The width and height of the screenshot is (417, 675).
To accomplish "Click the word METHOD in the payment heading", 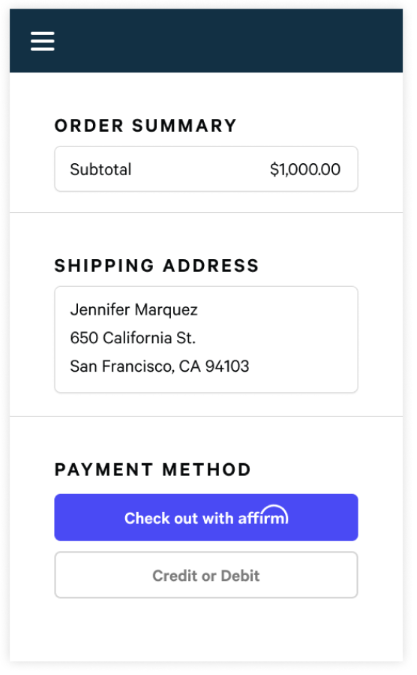I will pos(207,469).
